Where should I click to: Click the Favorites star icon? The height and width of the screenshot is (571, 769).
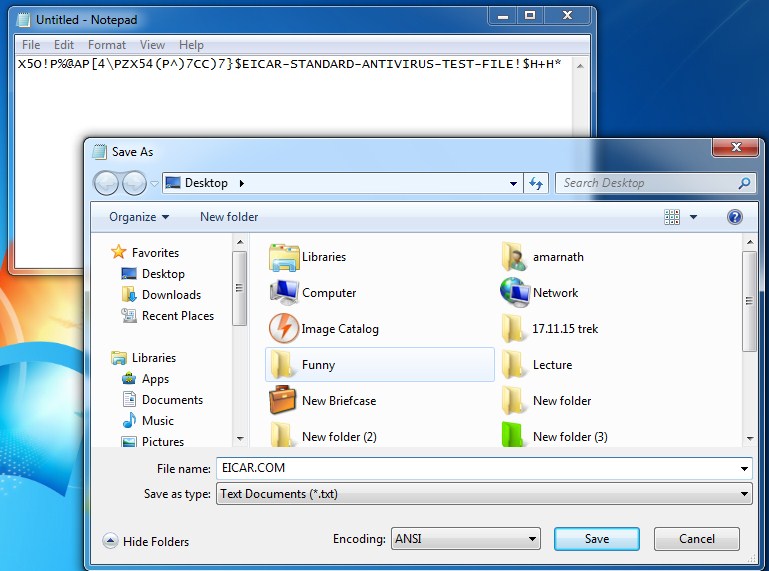coord(119,252)
